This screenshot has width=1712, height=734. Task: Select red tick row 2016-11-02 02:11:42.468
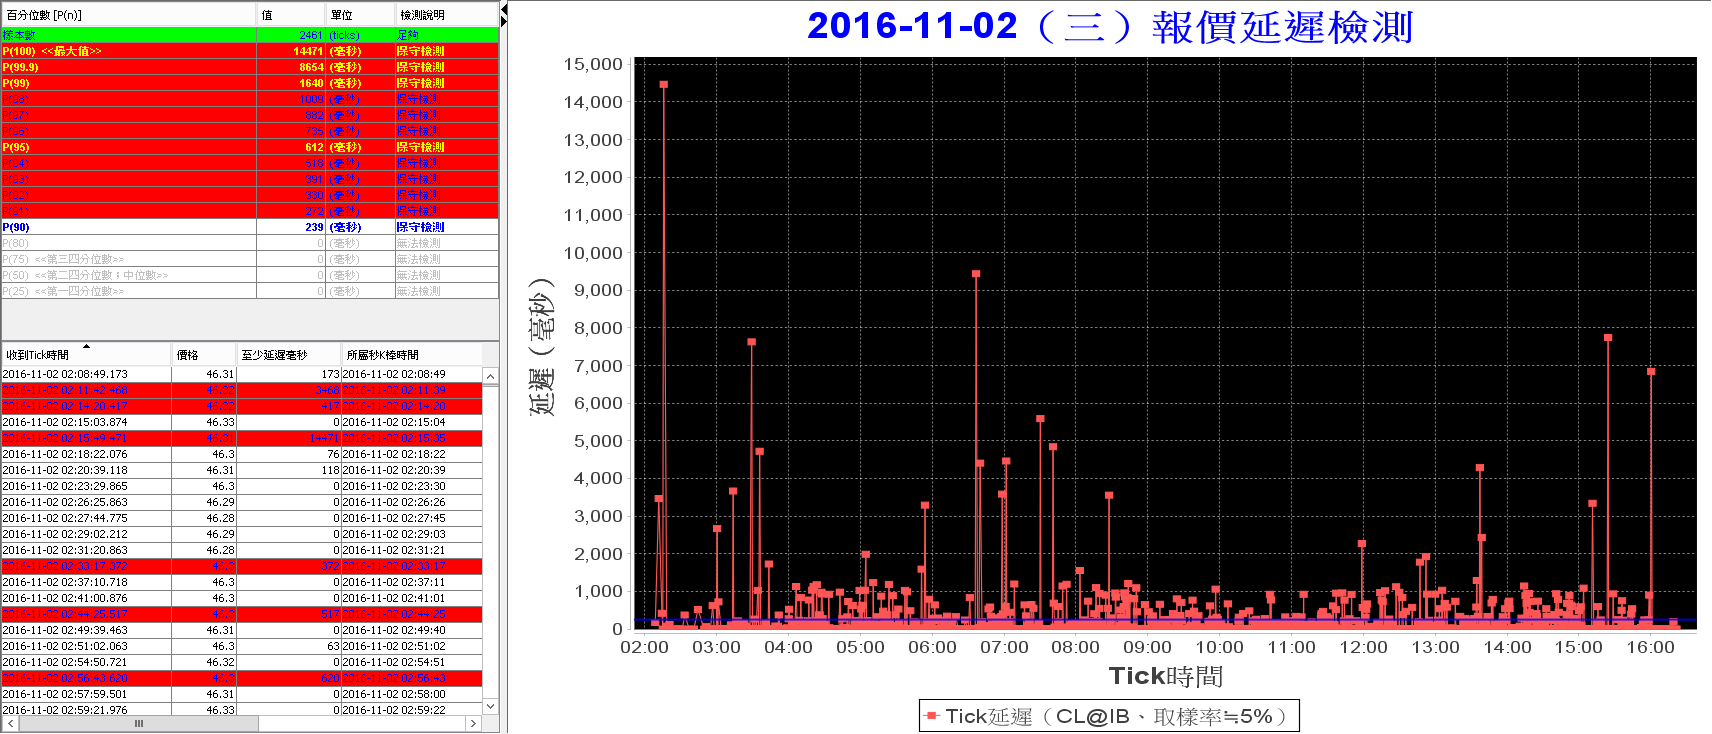coord(242,390)
